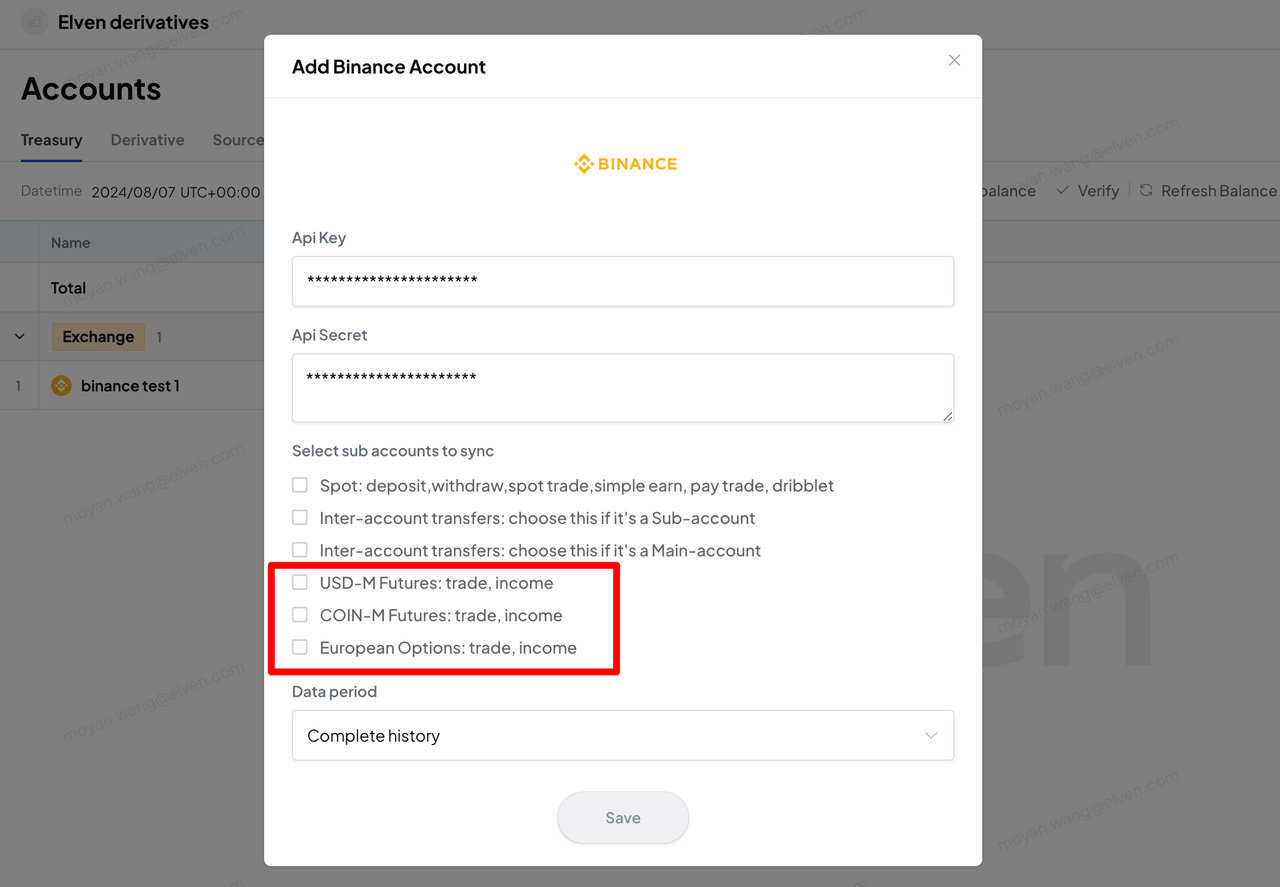Click into the Api Secret textarea
1280x887 pixels.
tap(622, 387)
